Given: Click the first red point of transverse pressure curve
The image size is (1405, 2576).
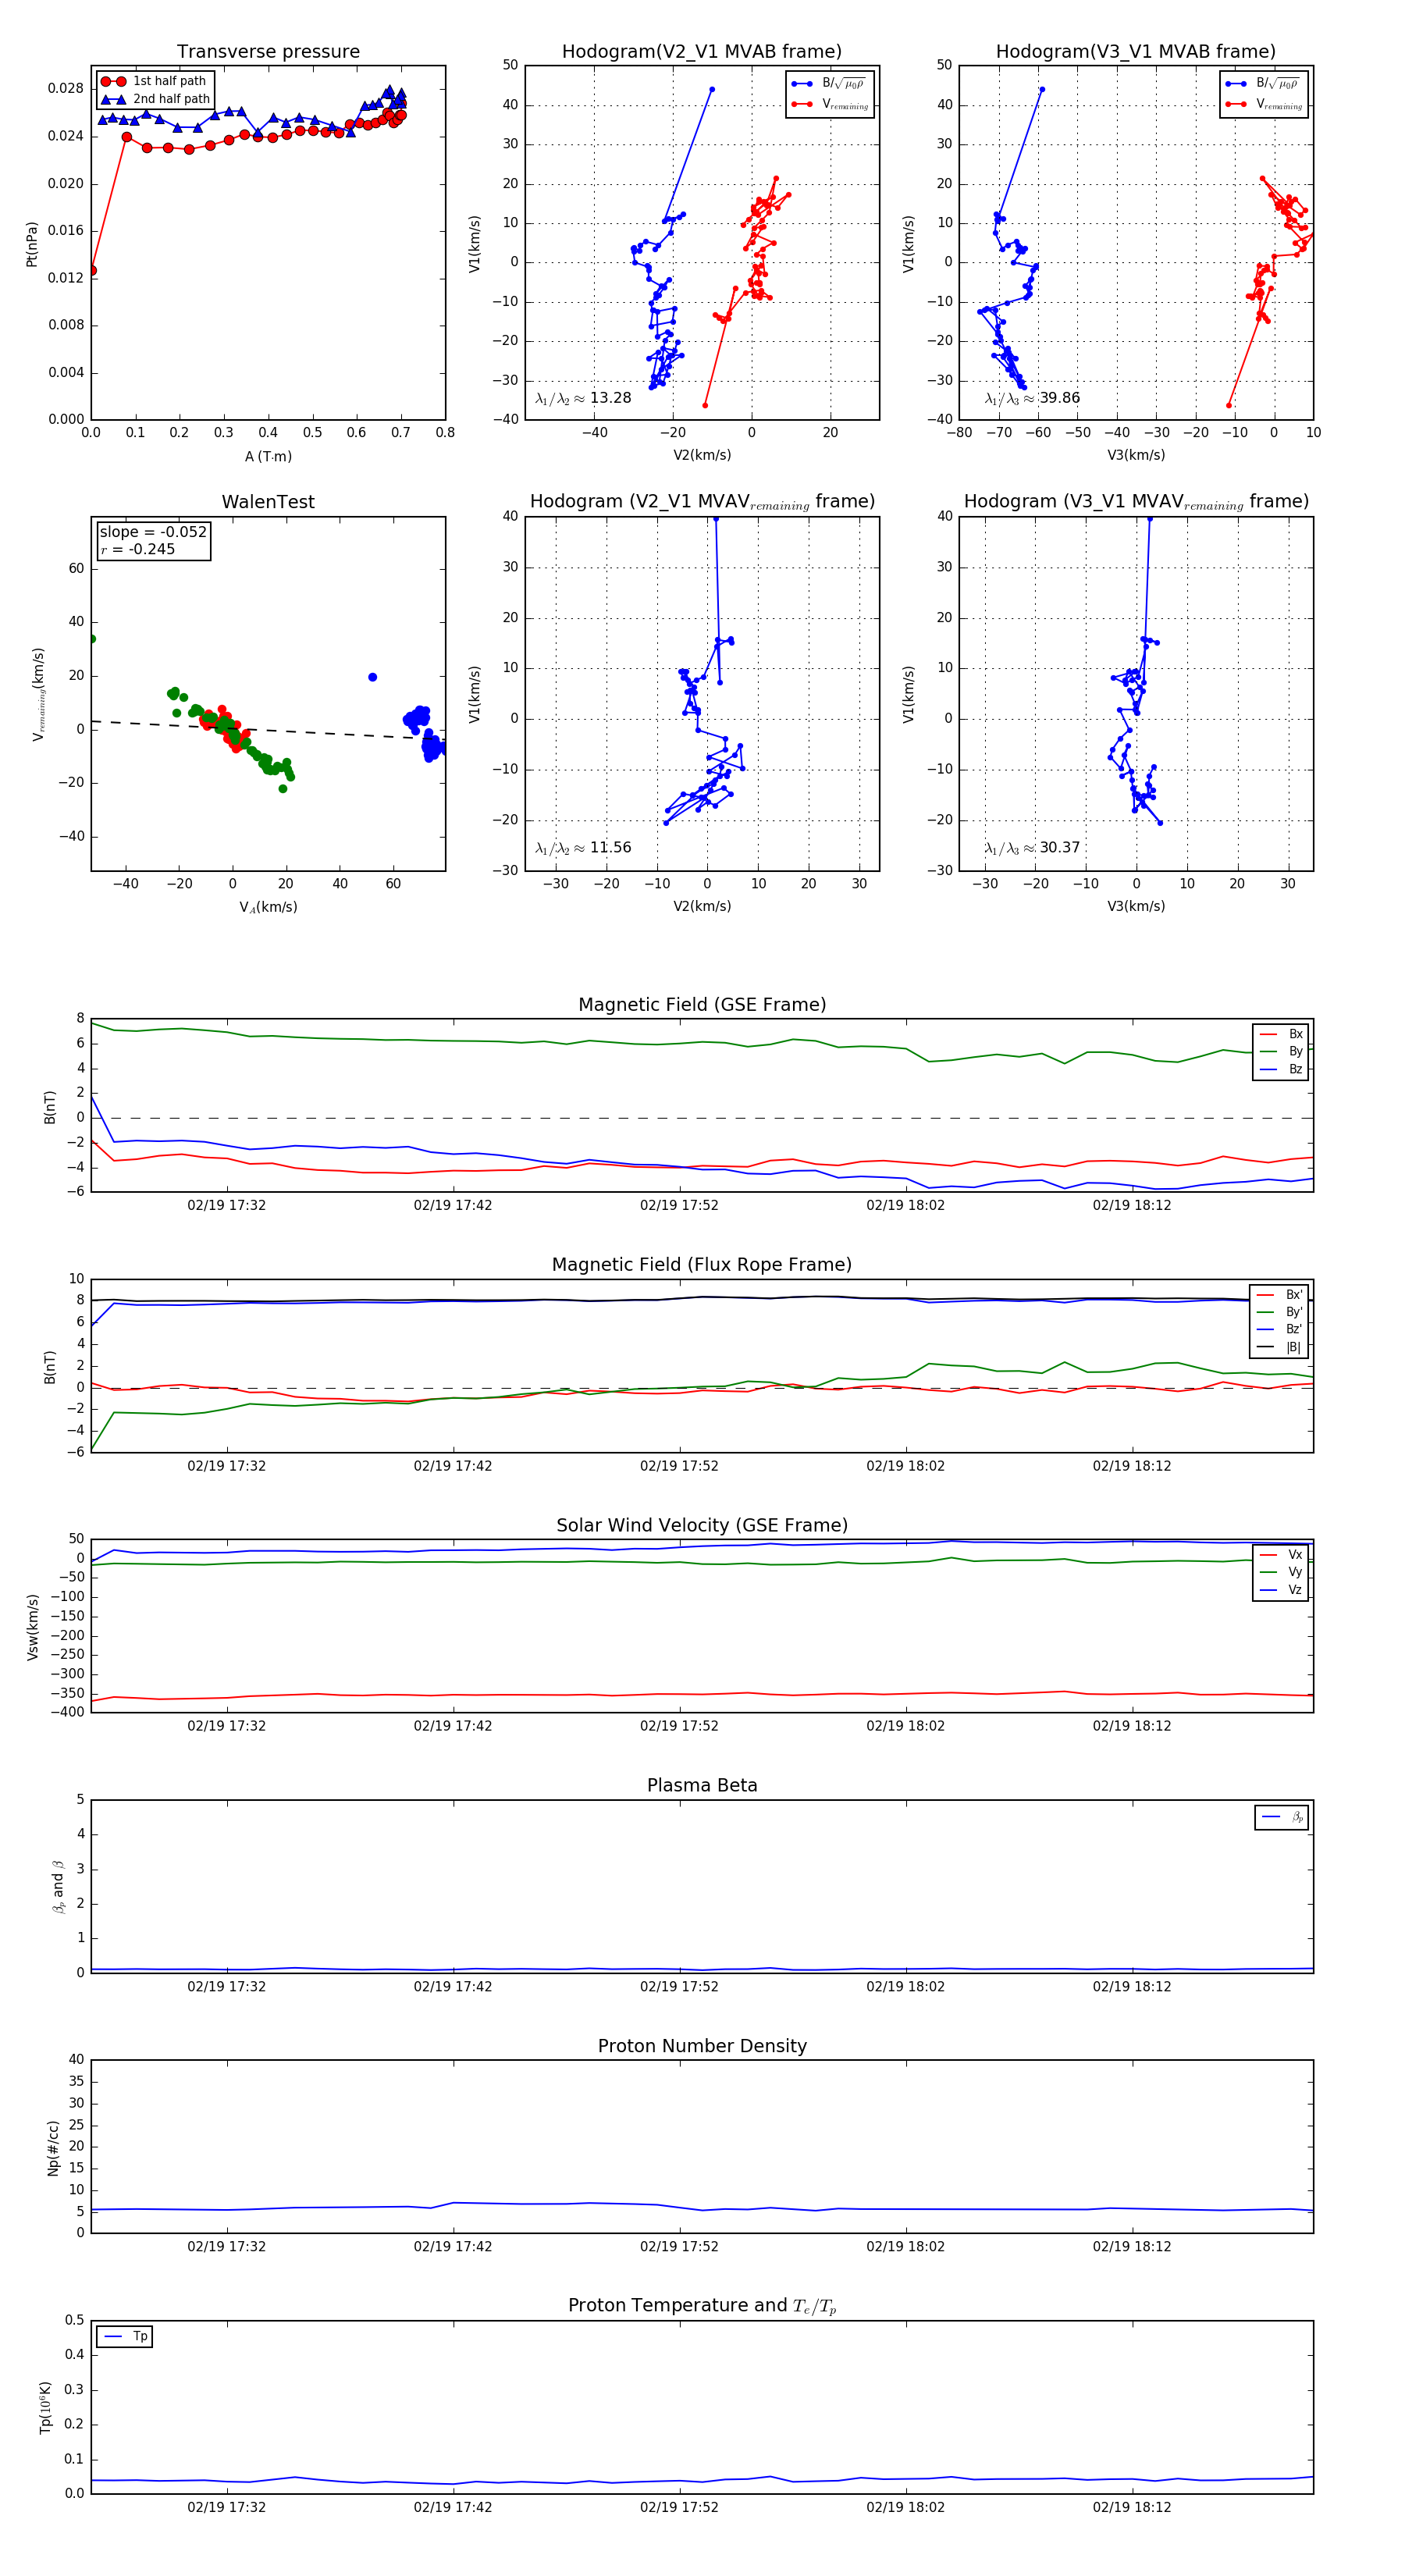Looking at the screenshot, I should coord(92,270).
